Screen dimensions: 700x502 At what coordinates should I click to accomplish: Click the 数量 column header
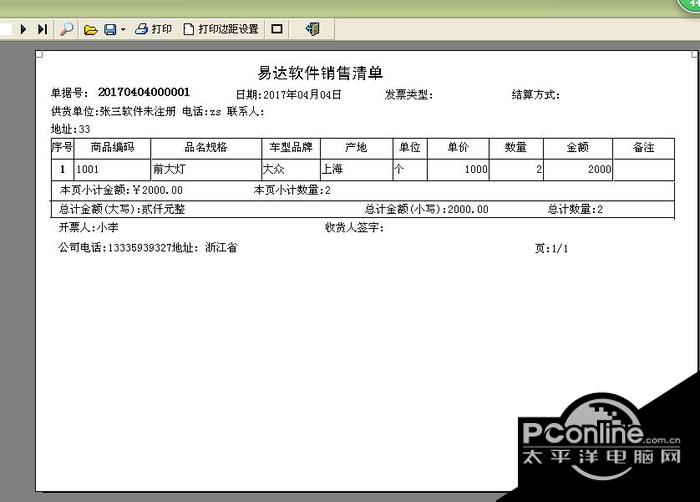point(516,147)
